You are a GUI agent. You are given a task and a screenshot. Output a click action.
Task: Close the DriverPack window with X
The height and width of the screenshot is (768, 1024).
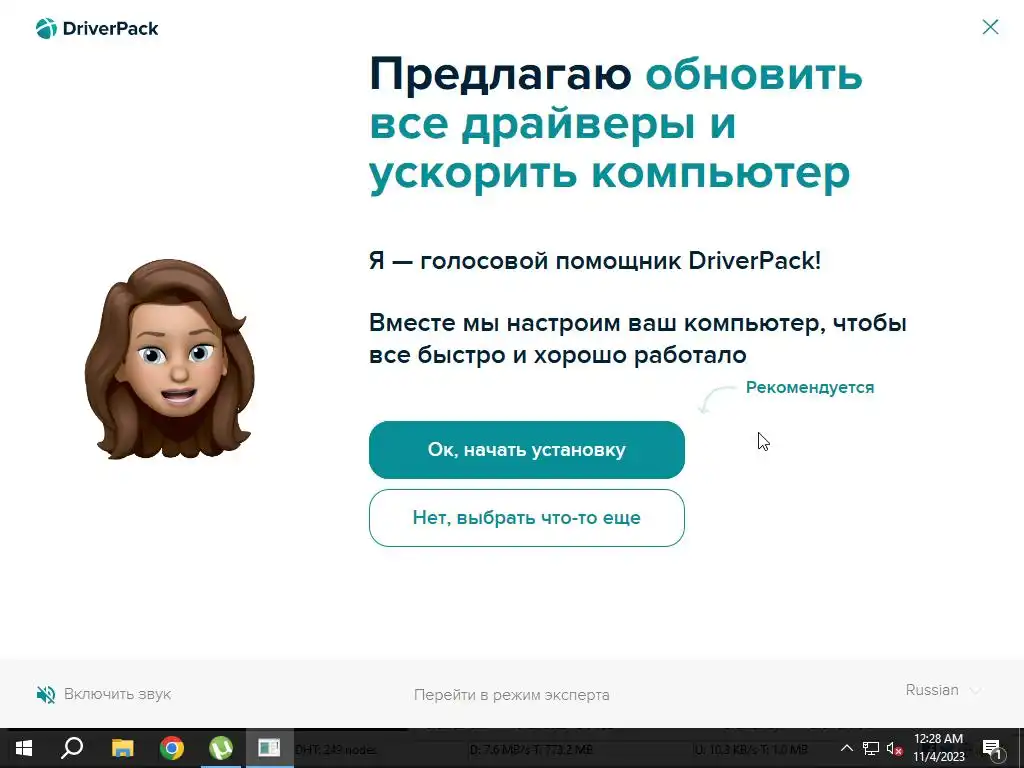tap(990, 27)
